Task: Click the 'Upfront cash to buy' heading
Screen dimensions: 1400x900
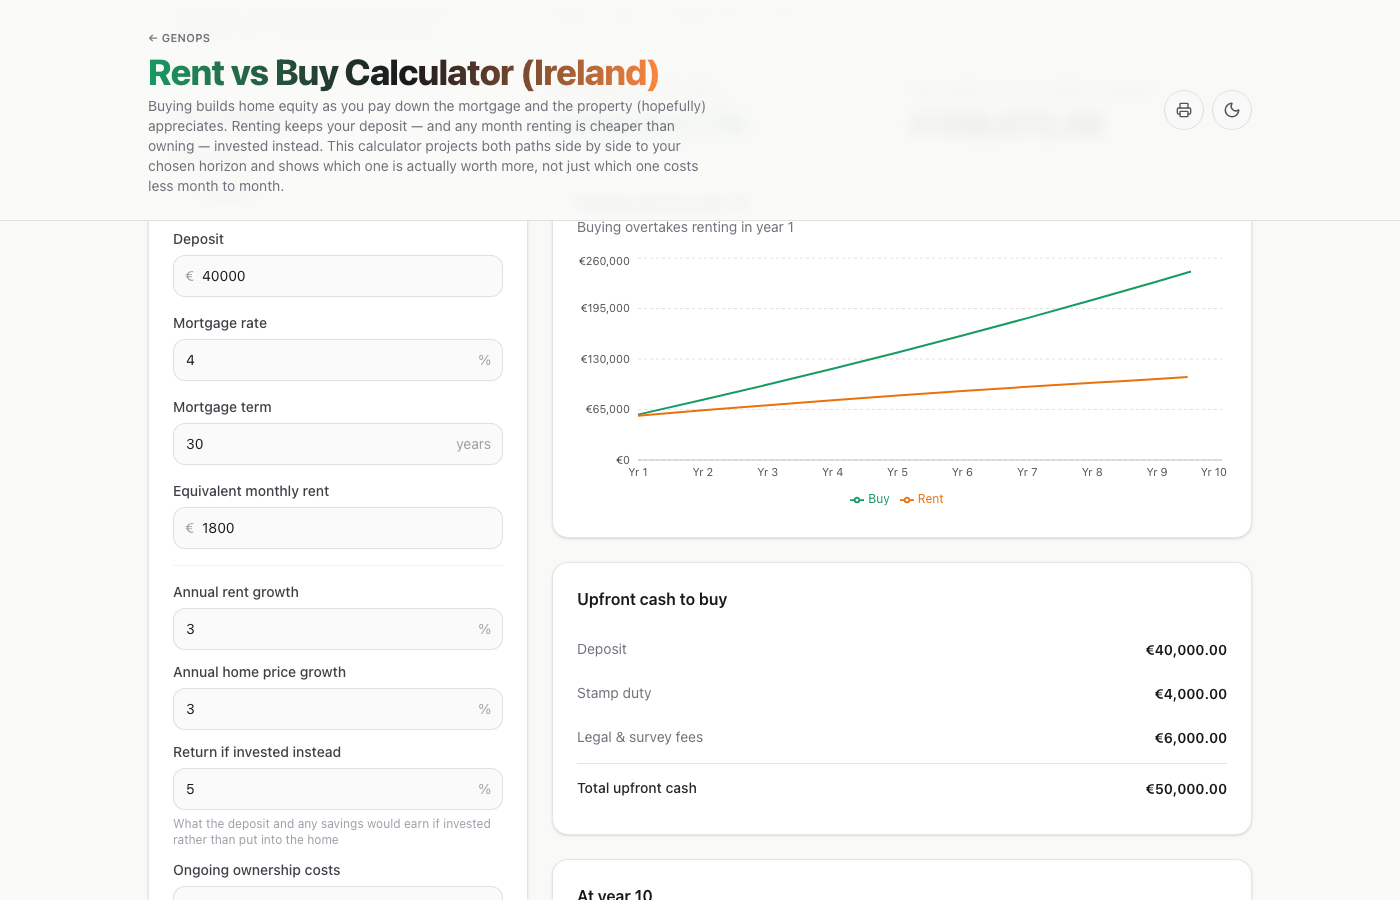Action: [x=652, y=599]
